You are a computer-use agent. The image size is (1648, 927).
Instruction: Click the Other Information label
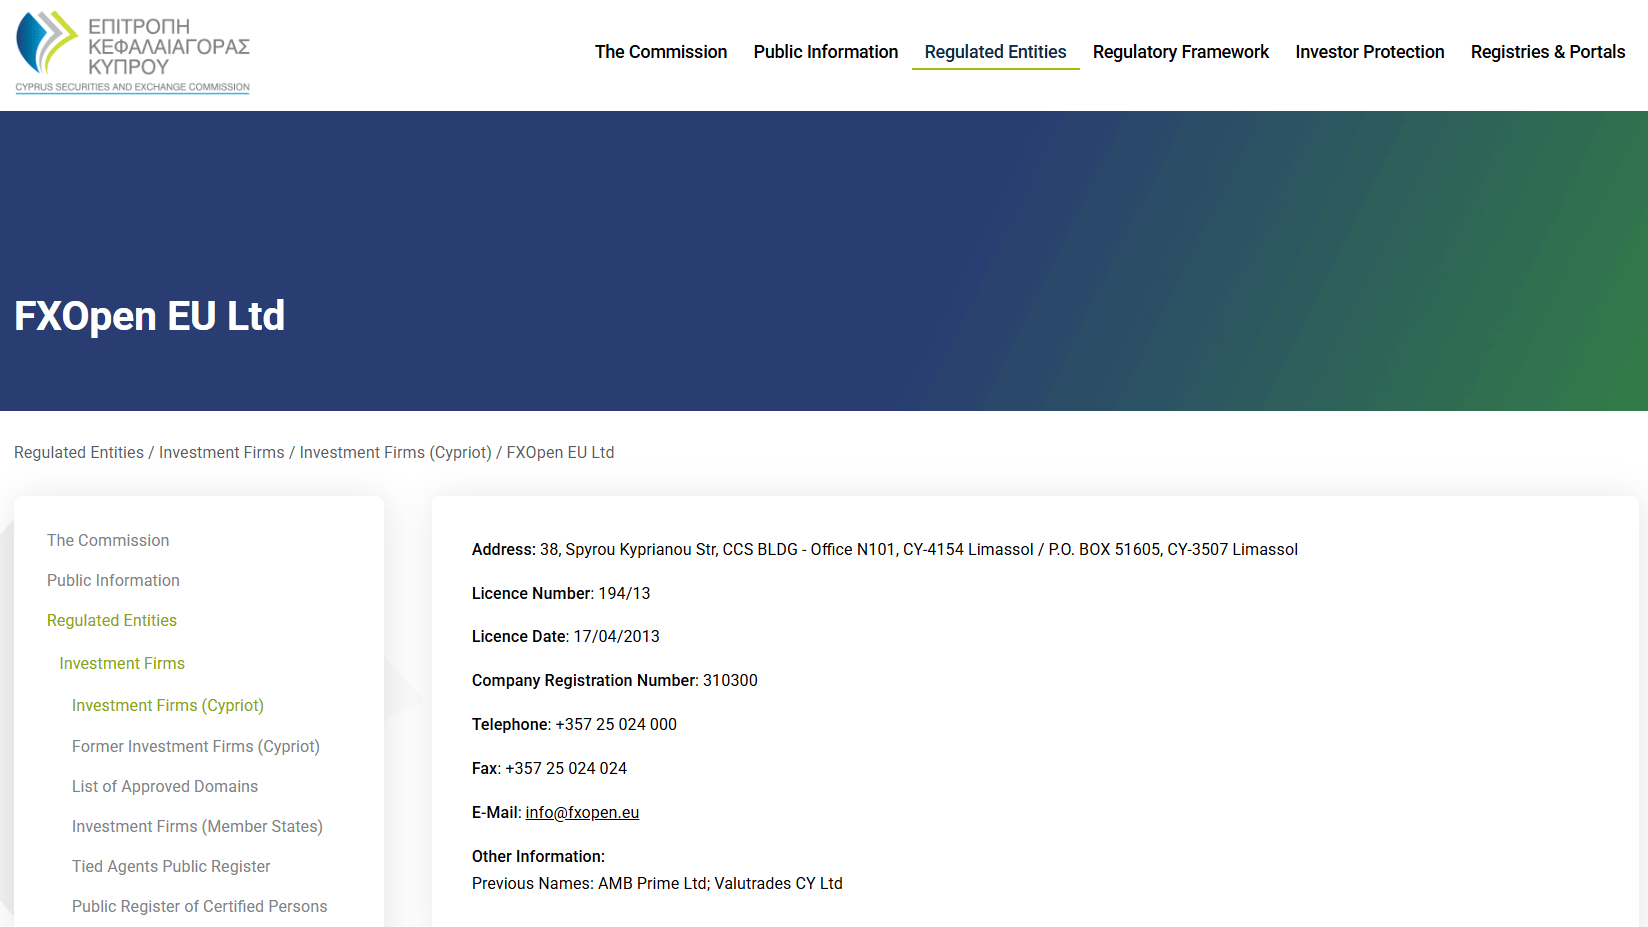coord(538,856)
